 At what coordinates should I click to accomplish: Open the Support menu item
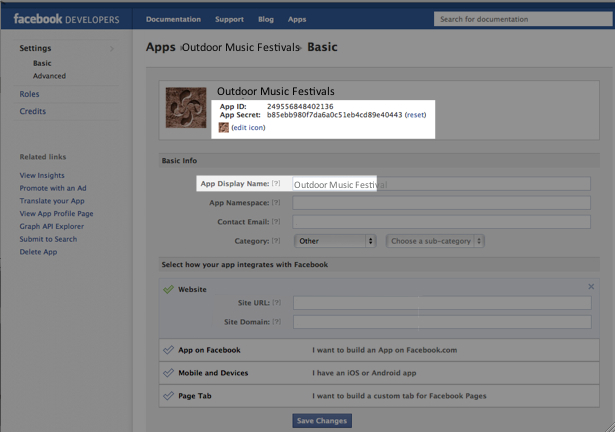229,19
